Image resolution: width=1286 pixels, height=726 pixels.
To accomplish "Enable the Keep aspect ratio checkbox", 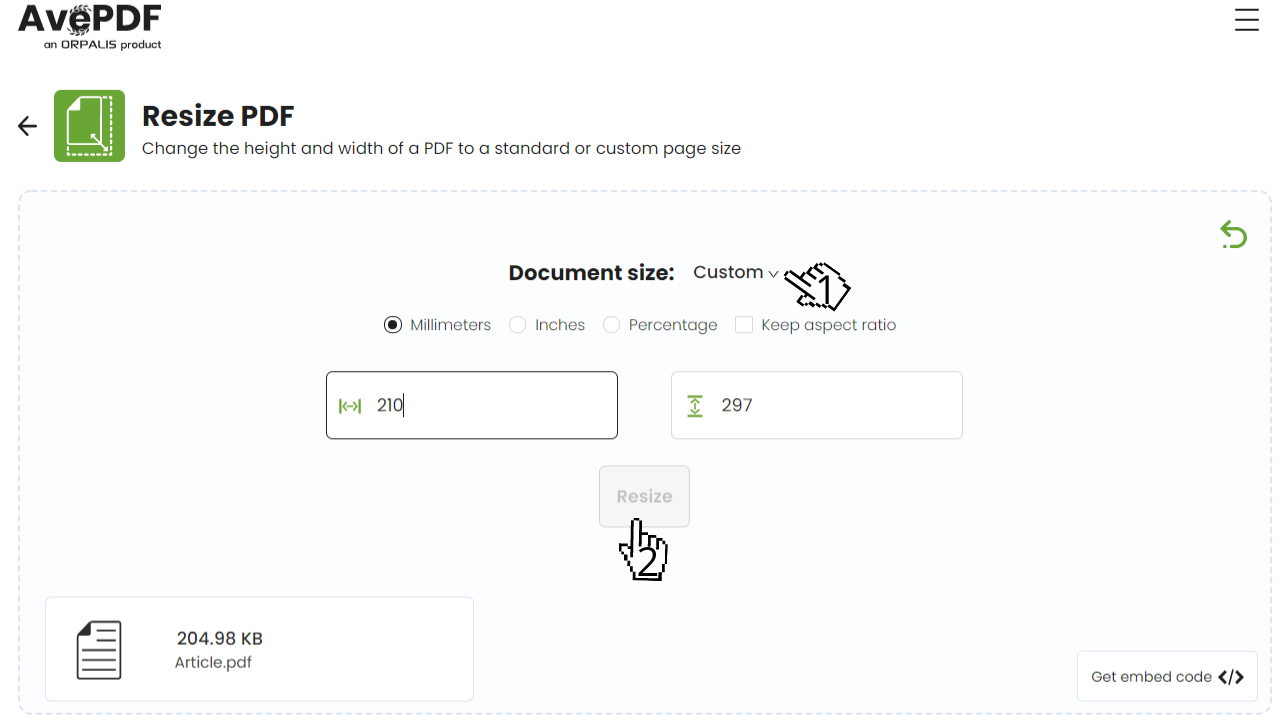I will (743, 324).
